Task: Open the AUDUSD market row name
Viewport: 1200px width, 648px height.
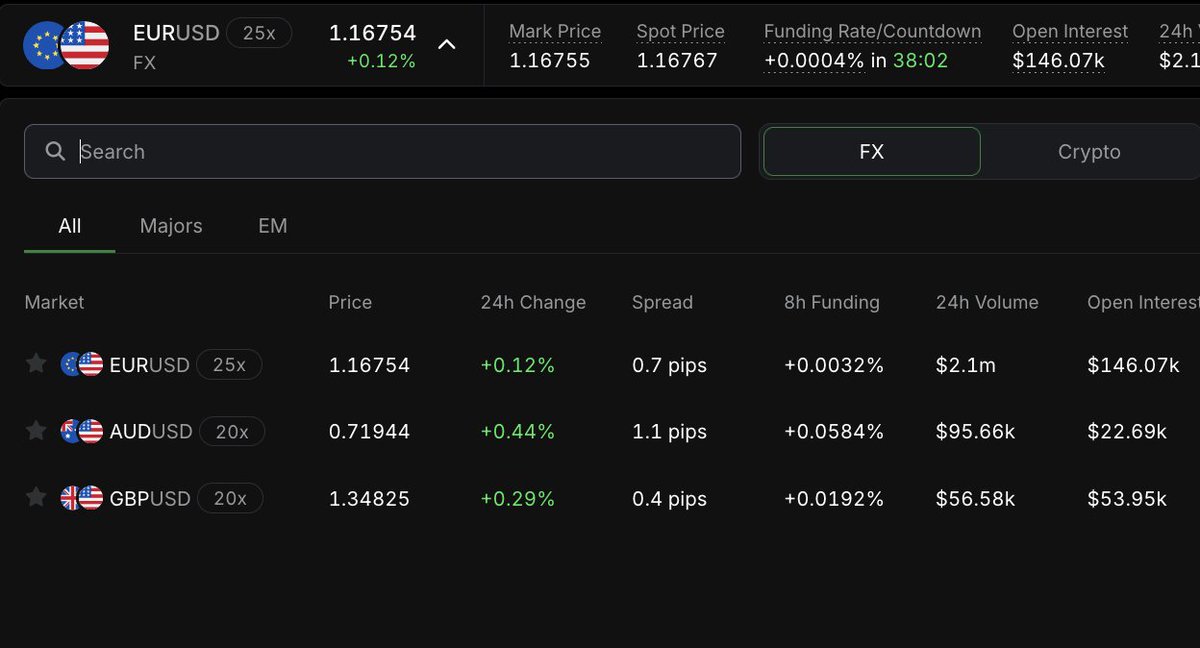Action: [151, 431]
